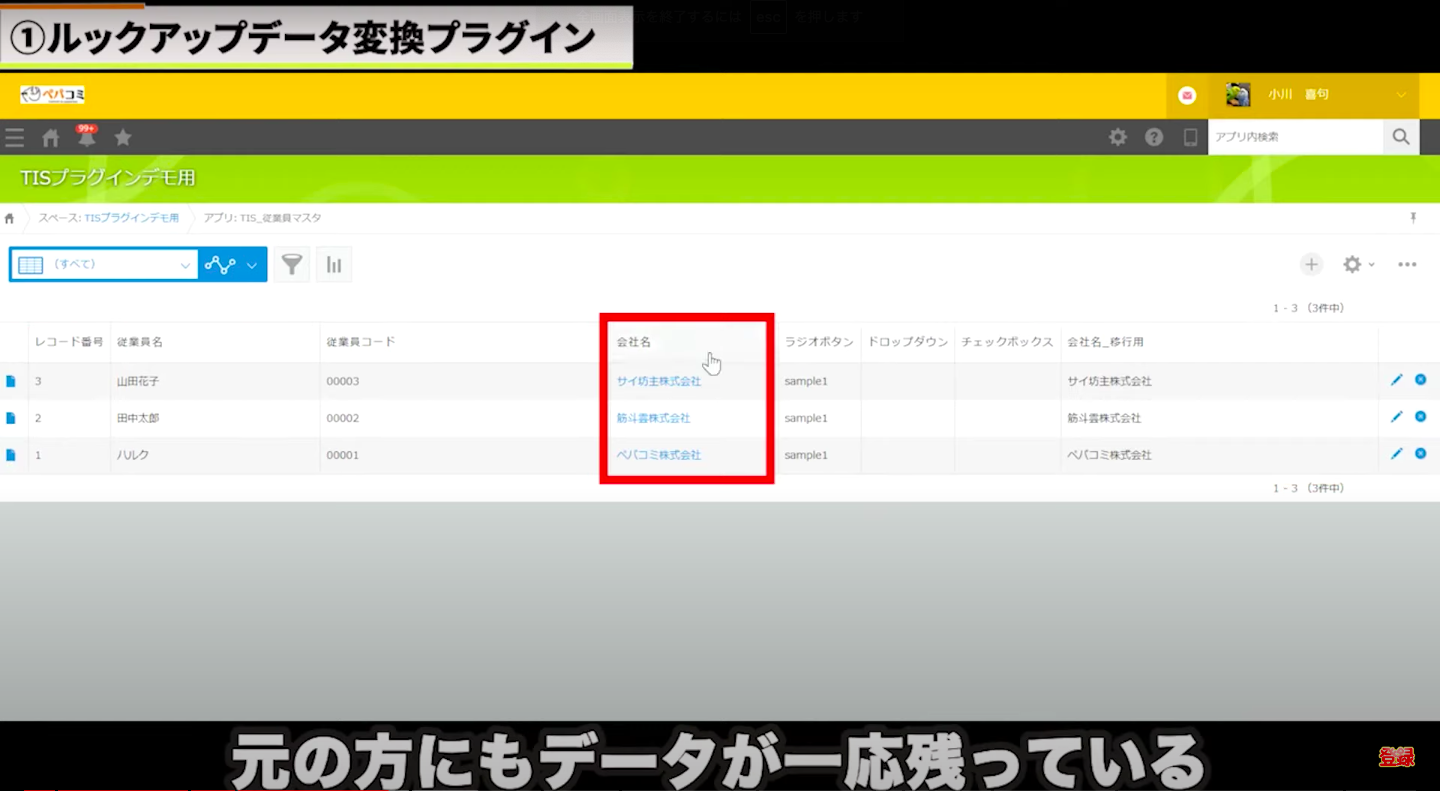Open the app settings gear
Image resolution: width=1440 pixels, height=791 pixels.
click(1352, 264)
